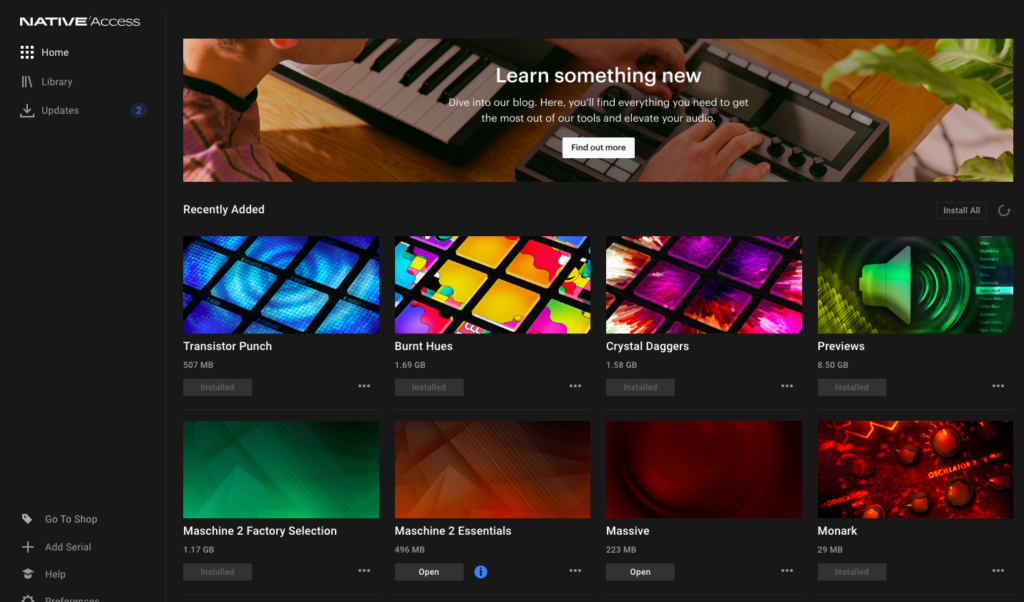
Task: Click the Library books icon
Action: tap(27, 82)
